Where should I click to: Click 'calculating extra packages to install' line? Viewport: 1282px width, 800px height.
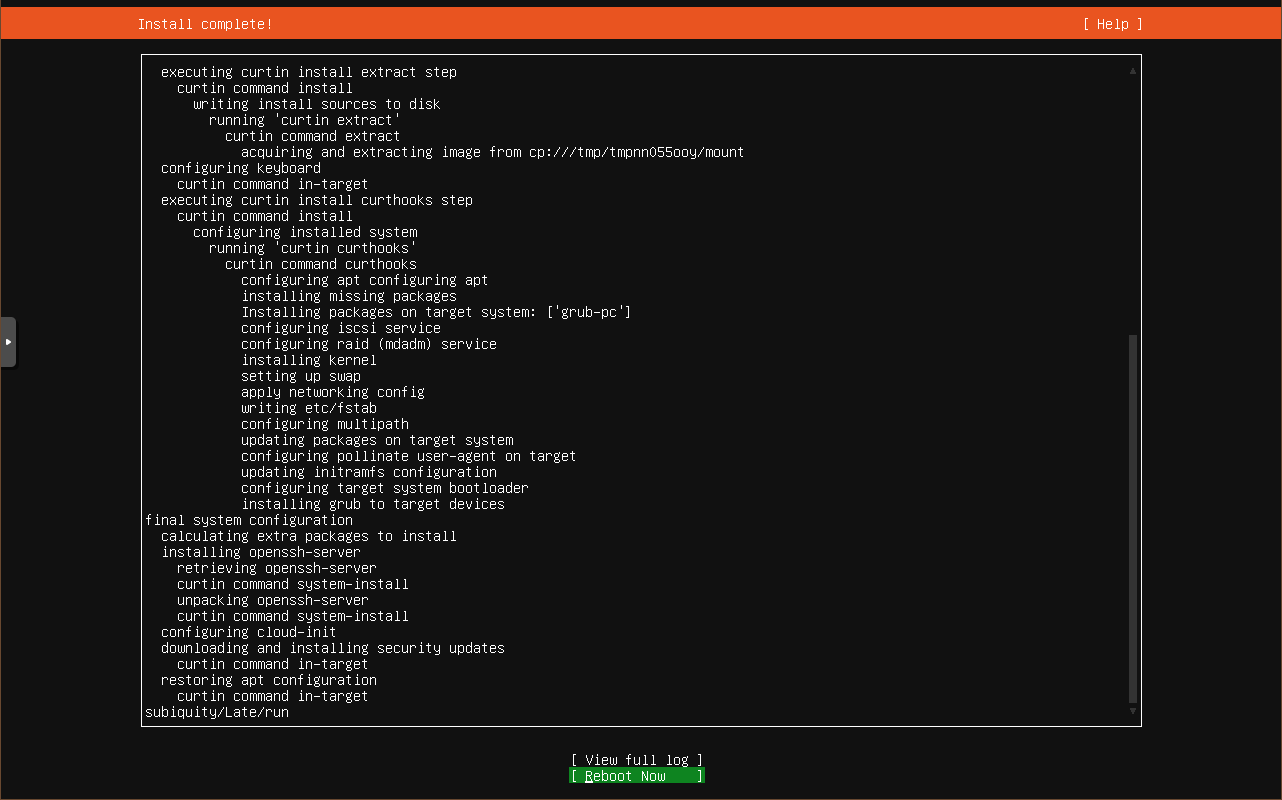tap(309, 536)
